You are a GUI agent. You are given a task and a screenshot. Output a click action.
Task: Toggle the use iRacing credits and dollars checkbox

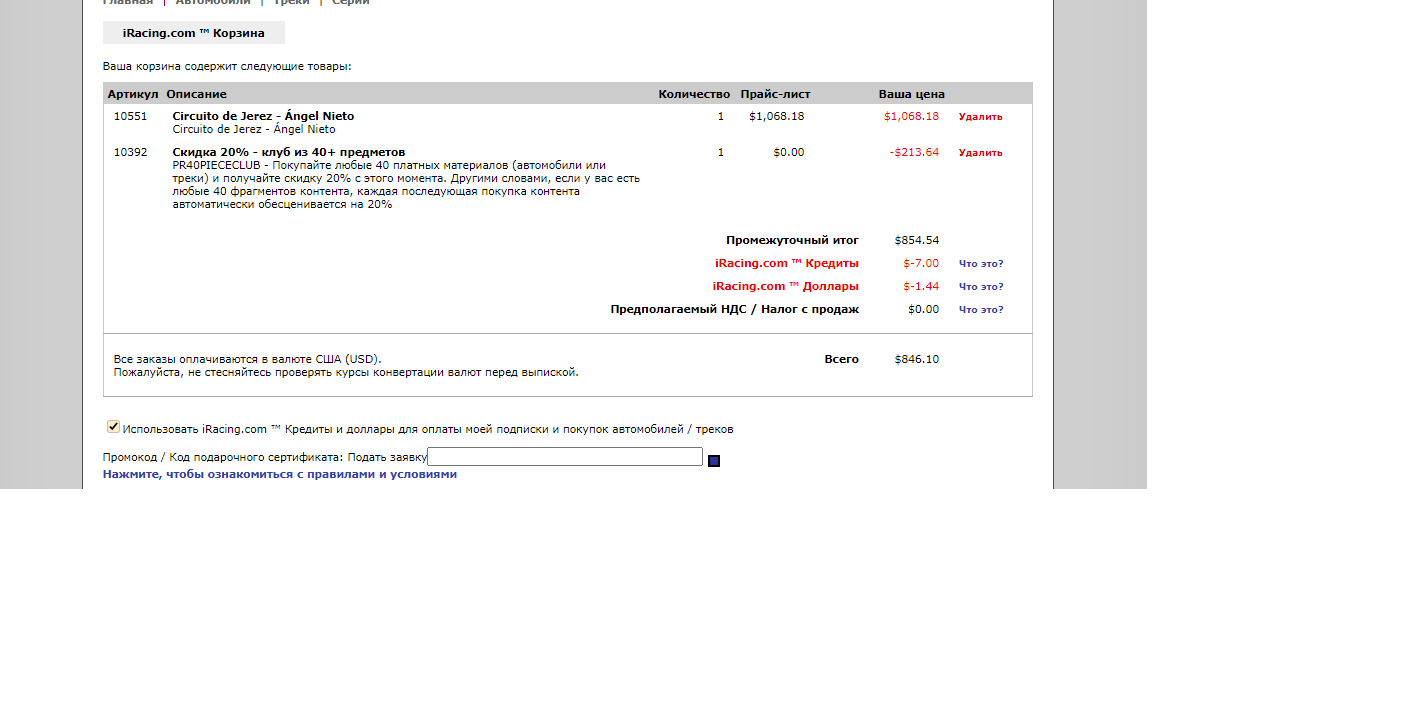pyautogui.click(x=114, y=427)
